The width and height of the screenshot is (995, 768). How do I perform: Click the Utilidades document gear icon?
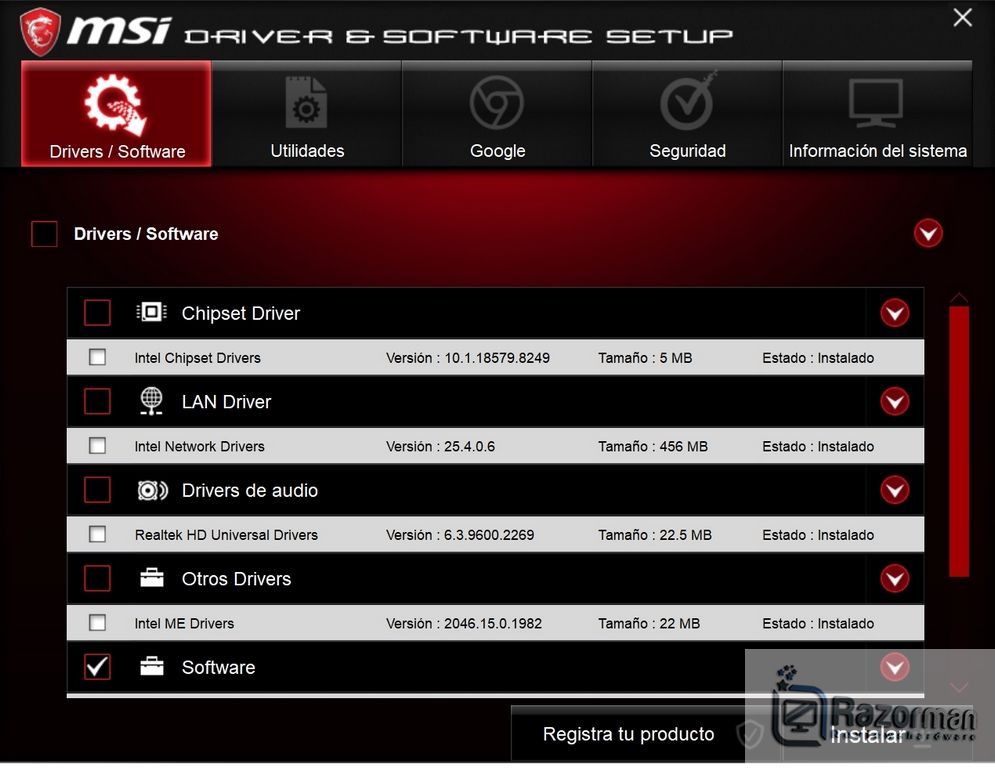pyautogui.click(x=306, y=102)
